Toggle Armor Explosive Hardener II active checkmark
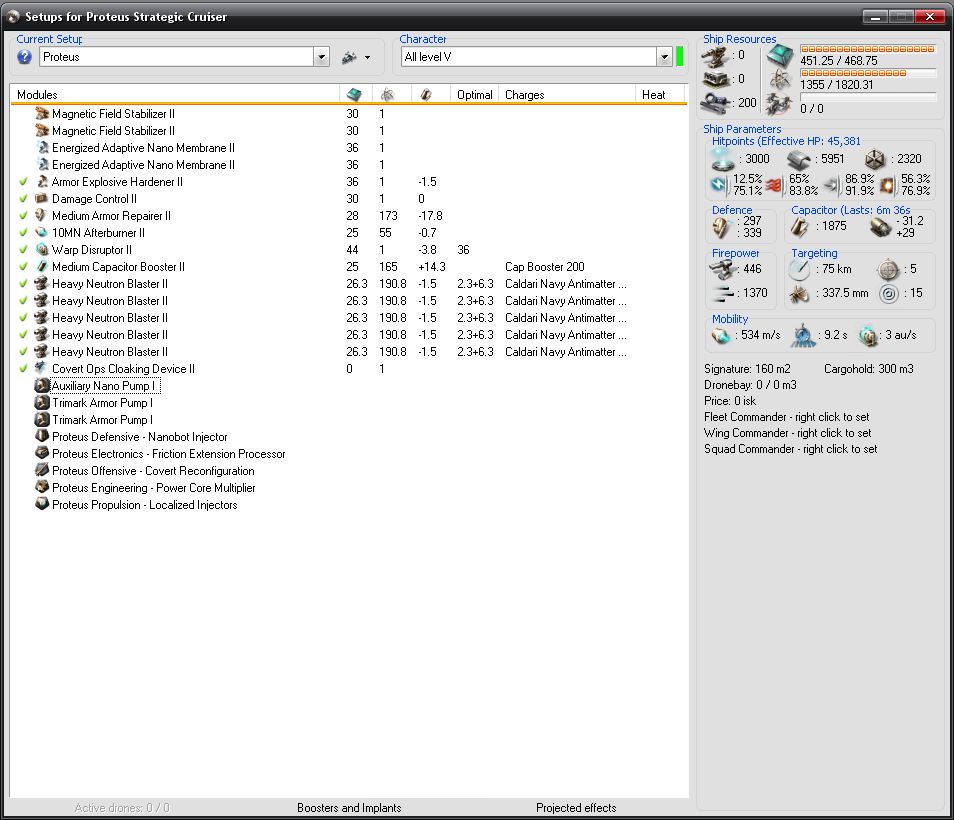Viewport: 954px width, 820px height. pyautogui.click(x=23, y=181)
